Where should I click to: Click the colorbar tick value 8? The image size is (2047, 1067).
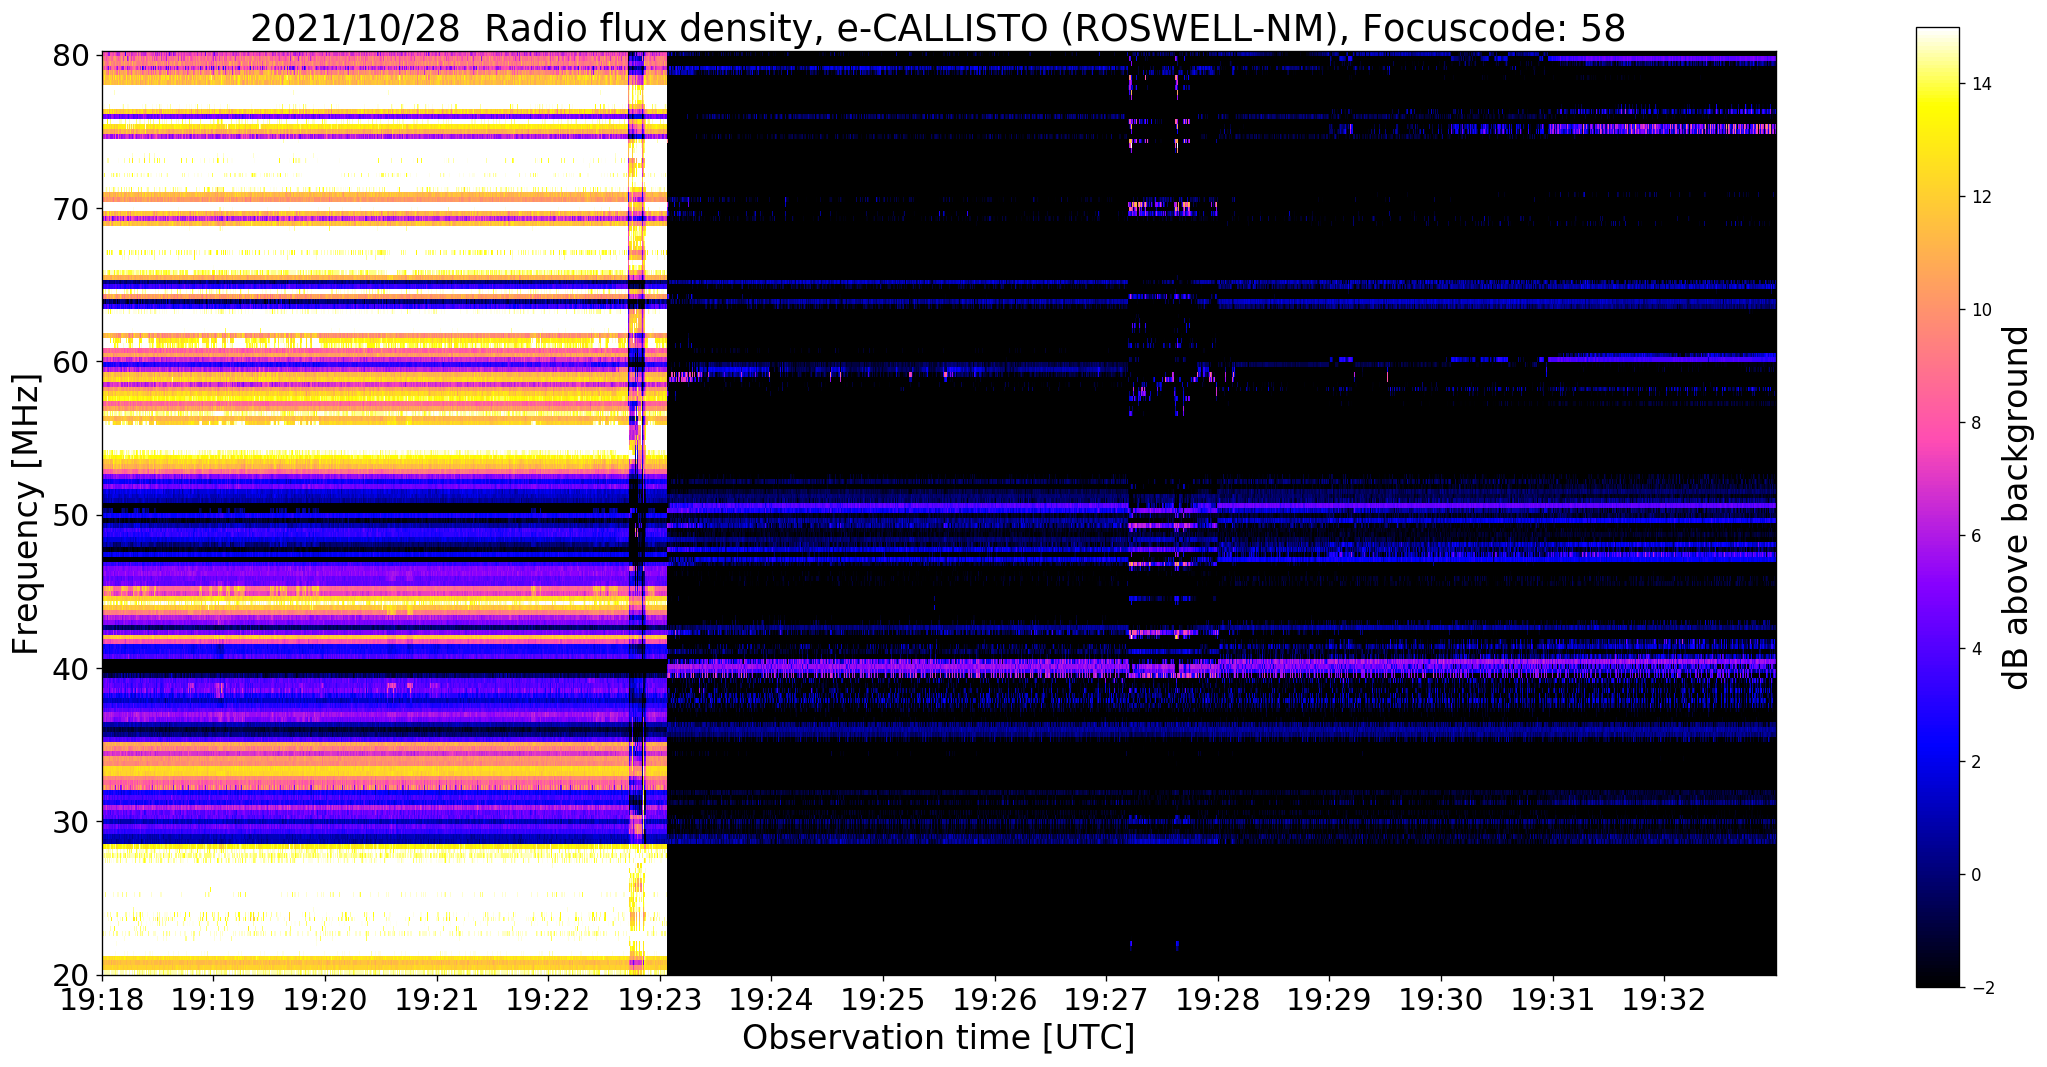pyautogui.click(x=1975, y=423)
